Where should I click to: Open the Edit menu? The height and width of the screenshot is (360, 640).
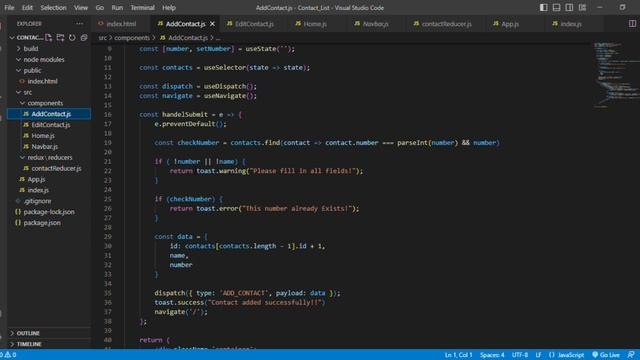coord(27,7)
